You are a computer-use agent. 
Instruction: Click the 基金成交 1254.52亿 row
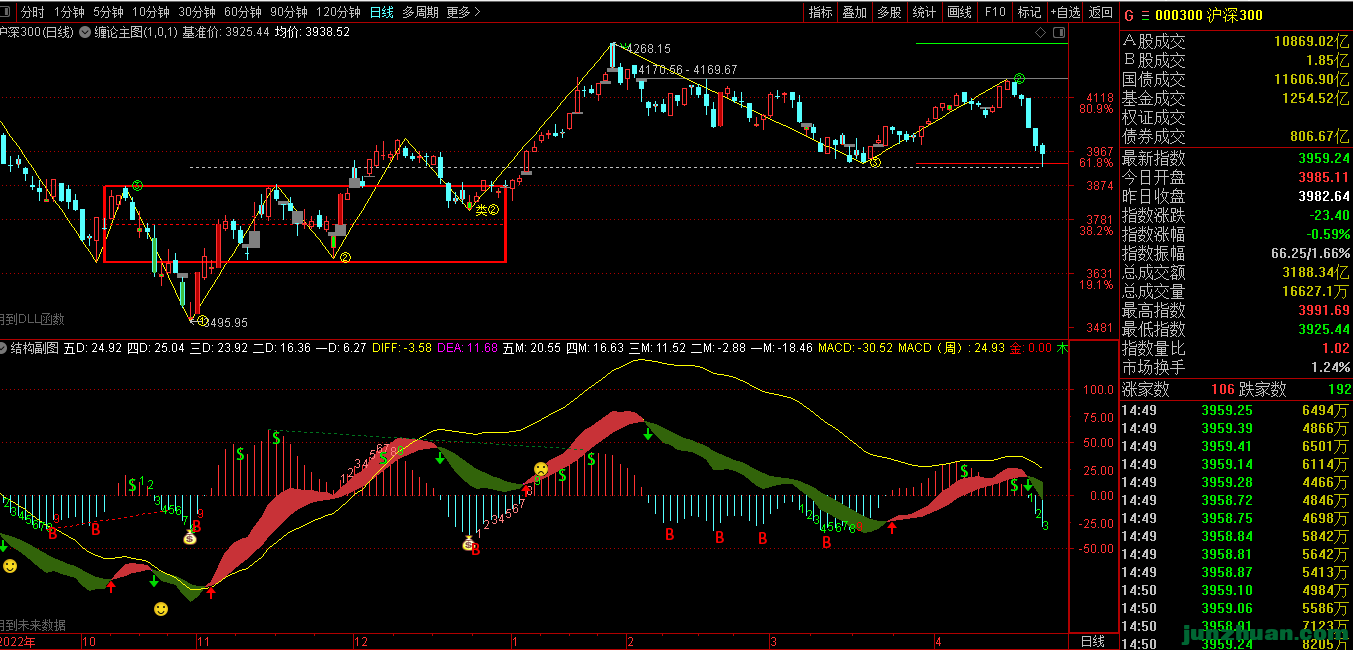point(1235,98)
